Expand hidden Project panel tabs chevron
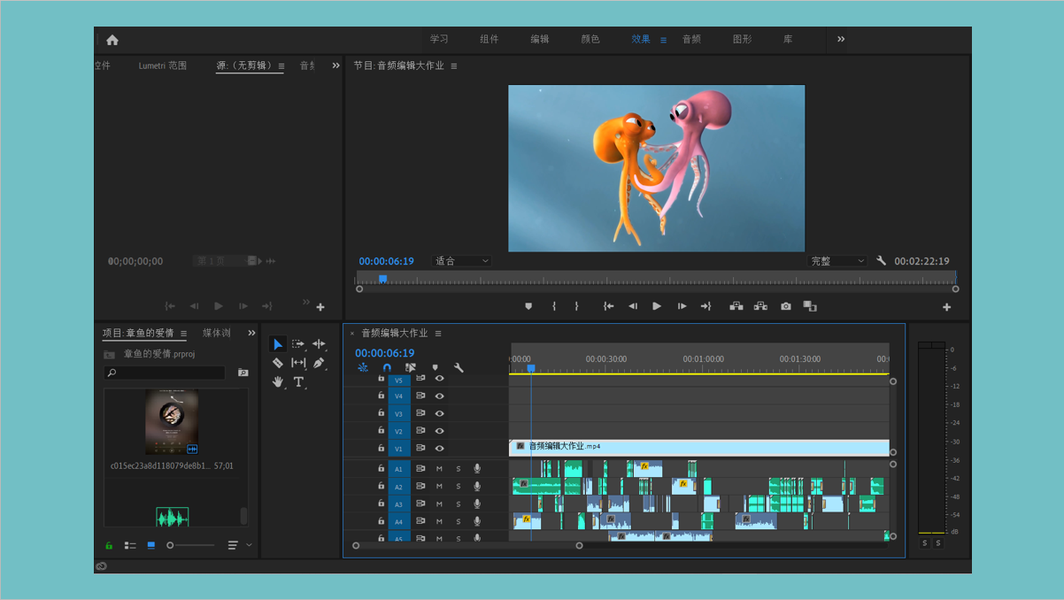The image size is (1064, 600). point(252,333)
